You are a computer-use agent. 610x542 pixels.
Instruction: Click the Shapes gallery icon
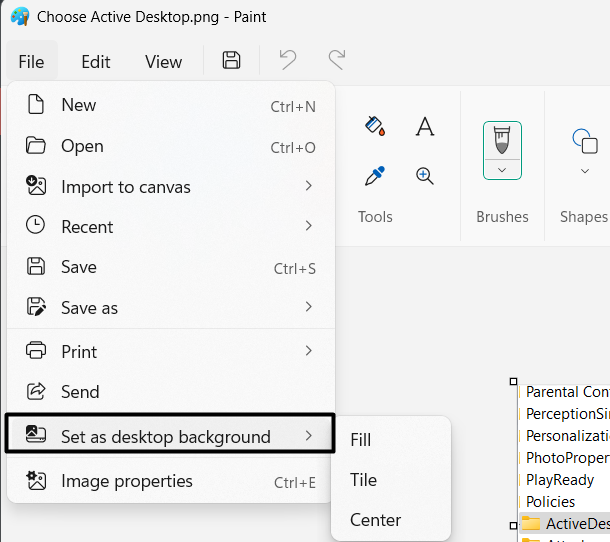pyautogui.click(x=584, y=140)
